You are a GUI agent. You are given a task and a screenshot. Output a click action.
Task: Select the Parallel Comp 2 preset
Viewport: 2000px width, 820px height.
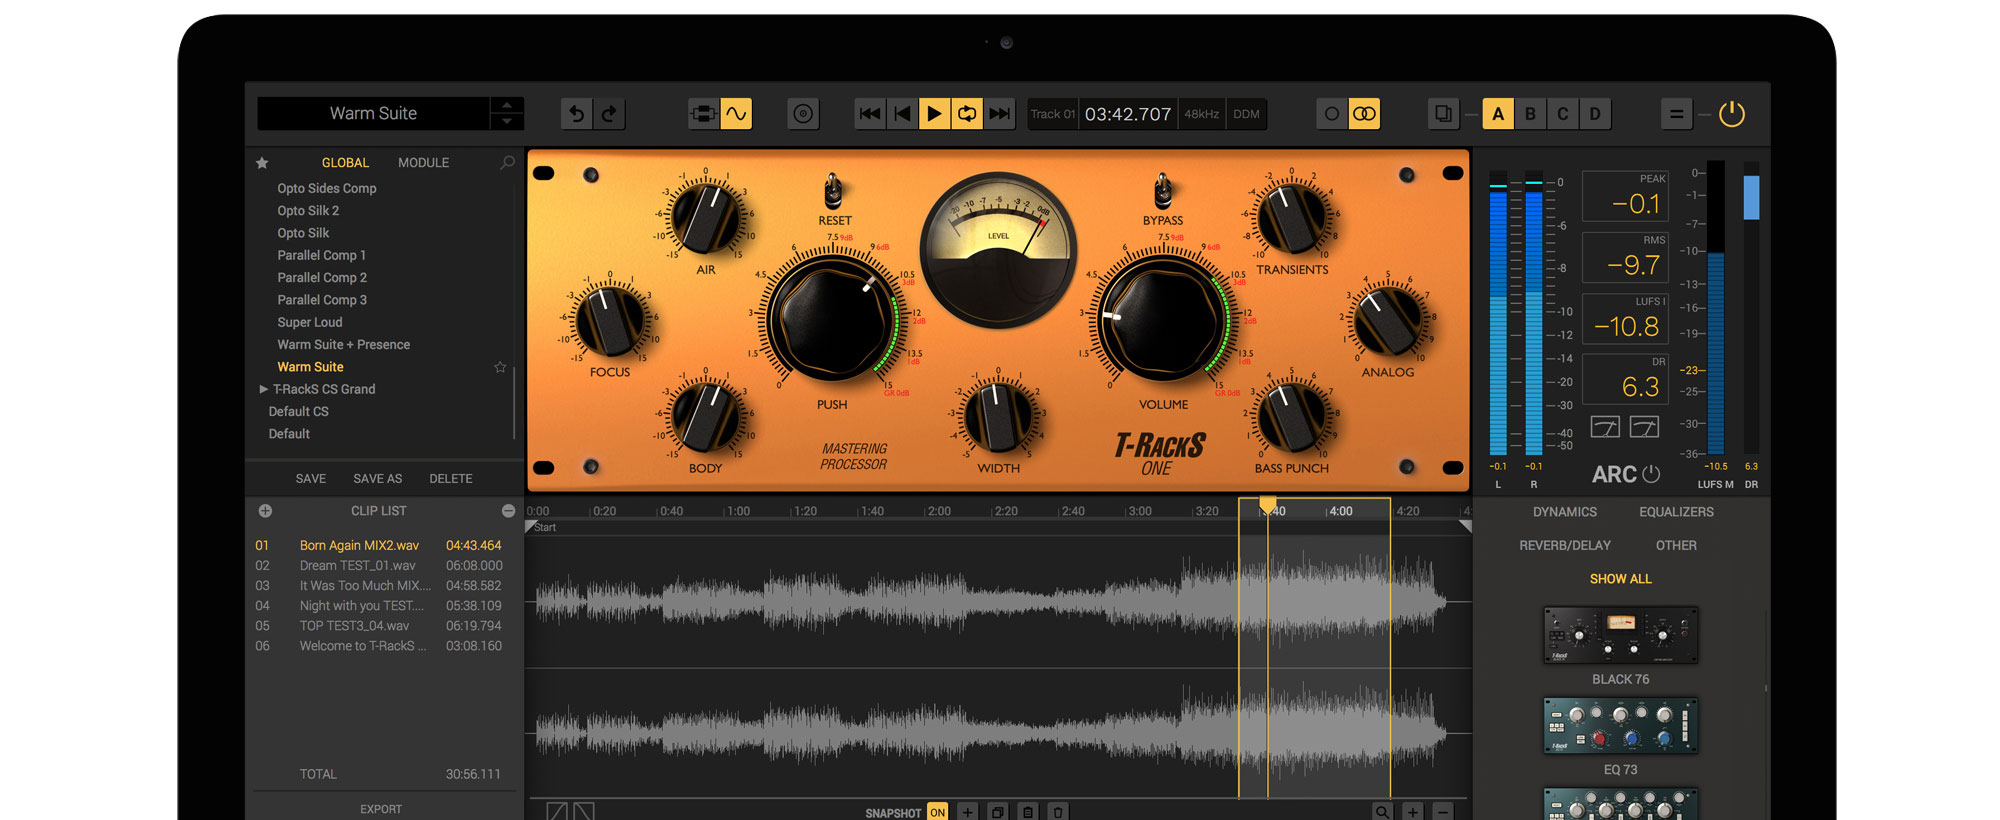coord(322,278)
